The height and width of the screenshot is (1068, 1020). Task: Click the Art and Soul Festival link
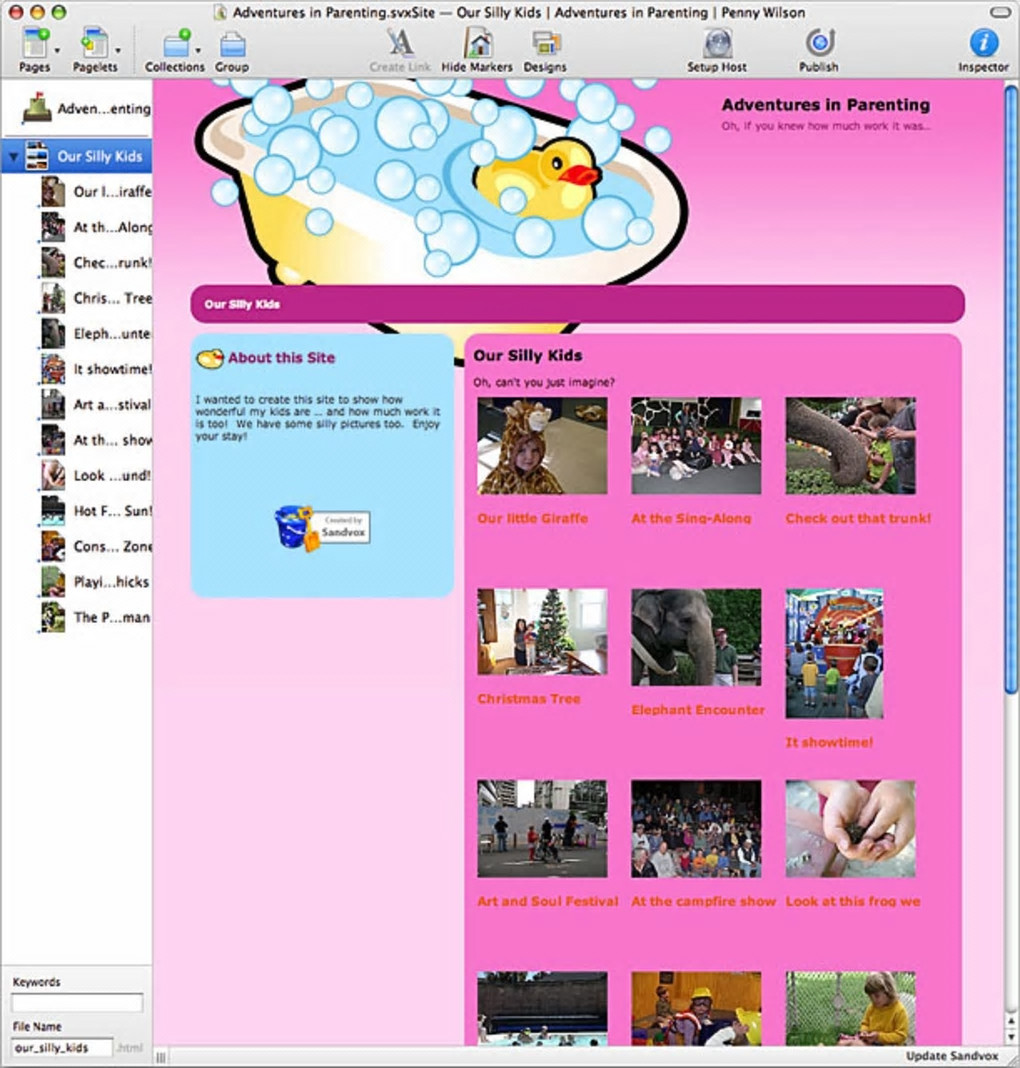[547, 900]
